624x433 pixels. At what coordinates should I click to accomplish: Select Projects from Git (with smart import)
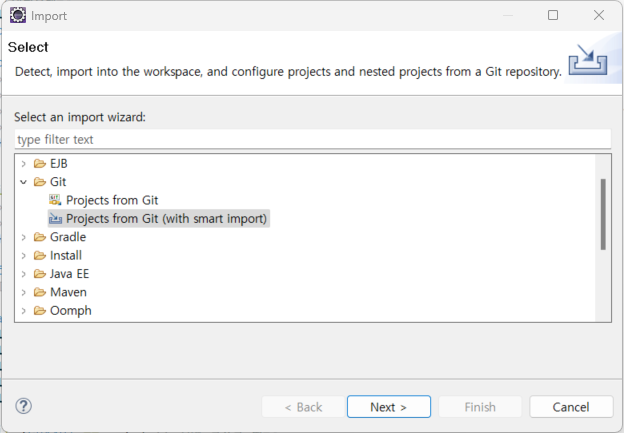[166, 218]
